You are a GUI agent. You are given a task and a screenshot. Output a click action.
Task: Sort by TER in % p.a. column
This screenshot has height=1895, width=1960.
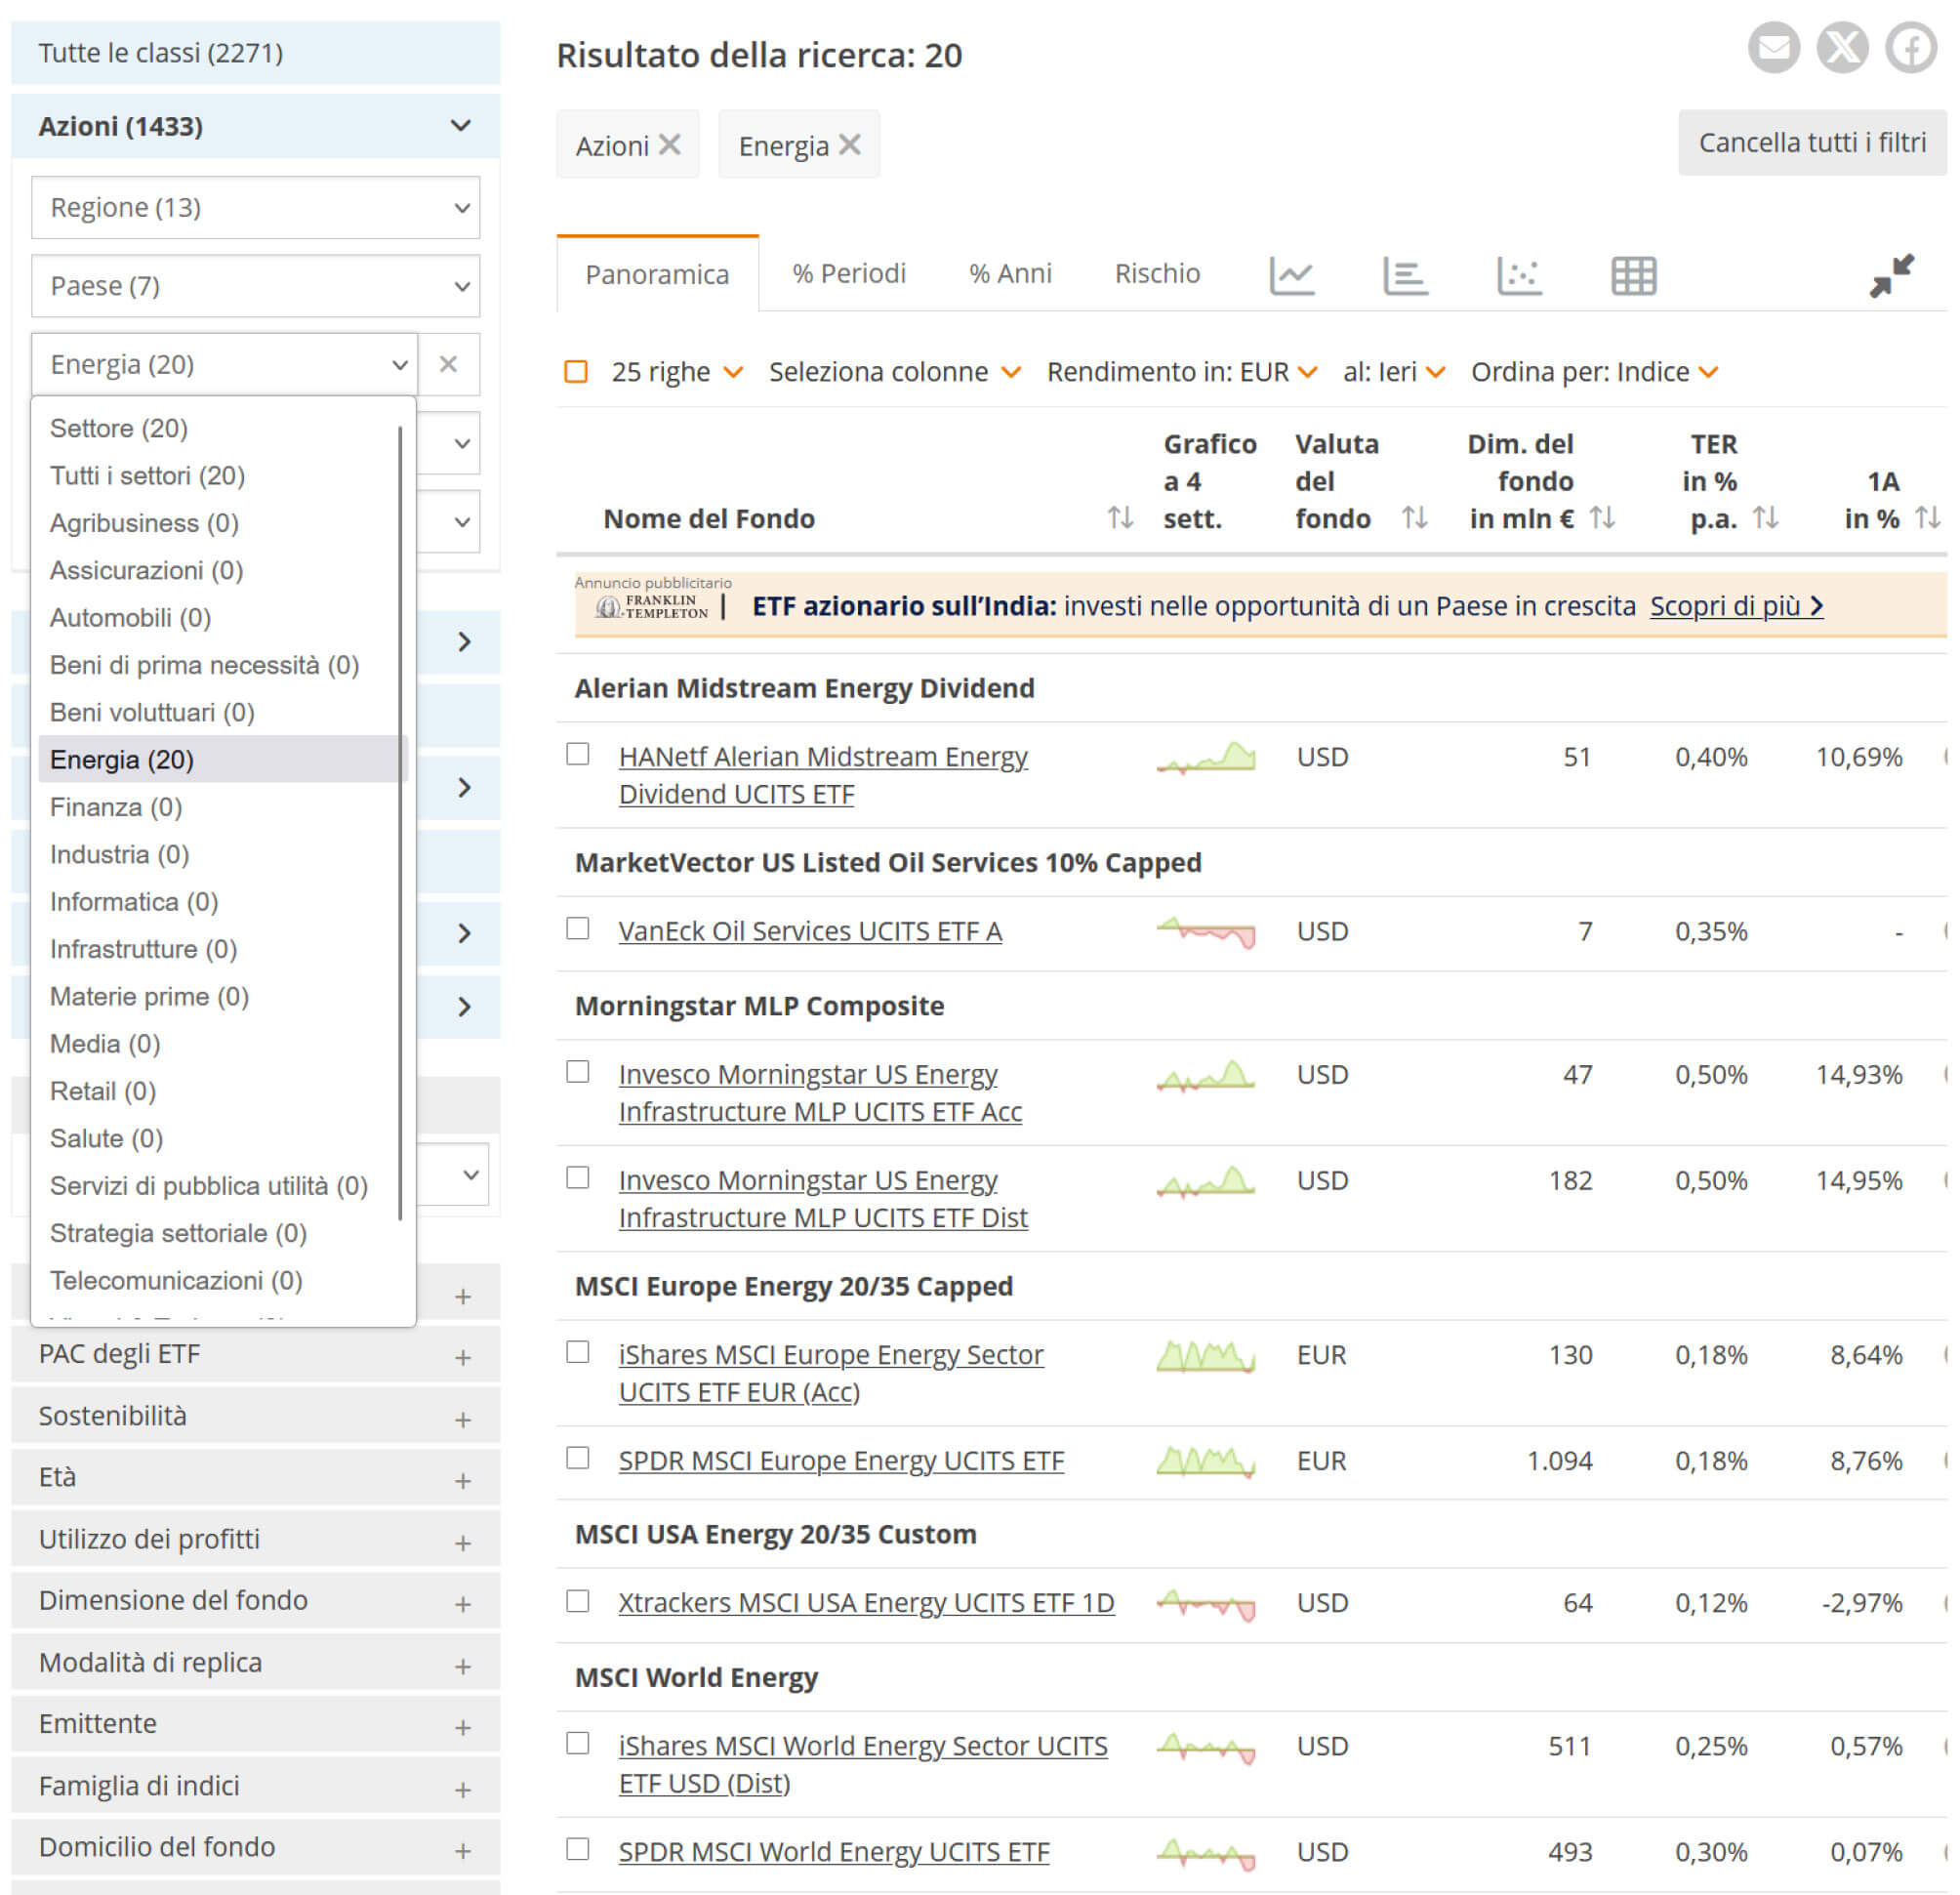click(x=1765, y=518)
